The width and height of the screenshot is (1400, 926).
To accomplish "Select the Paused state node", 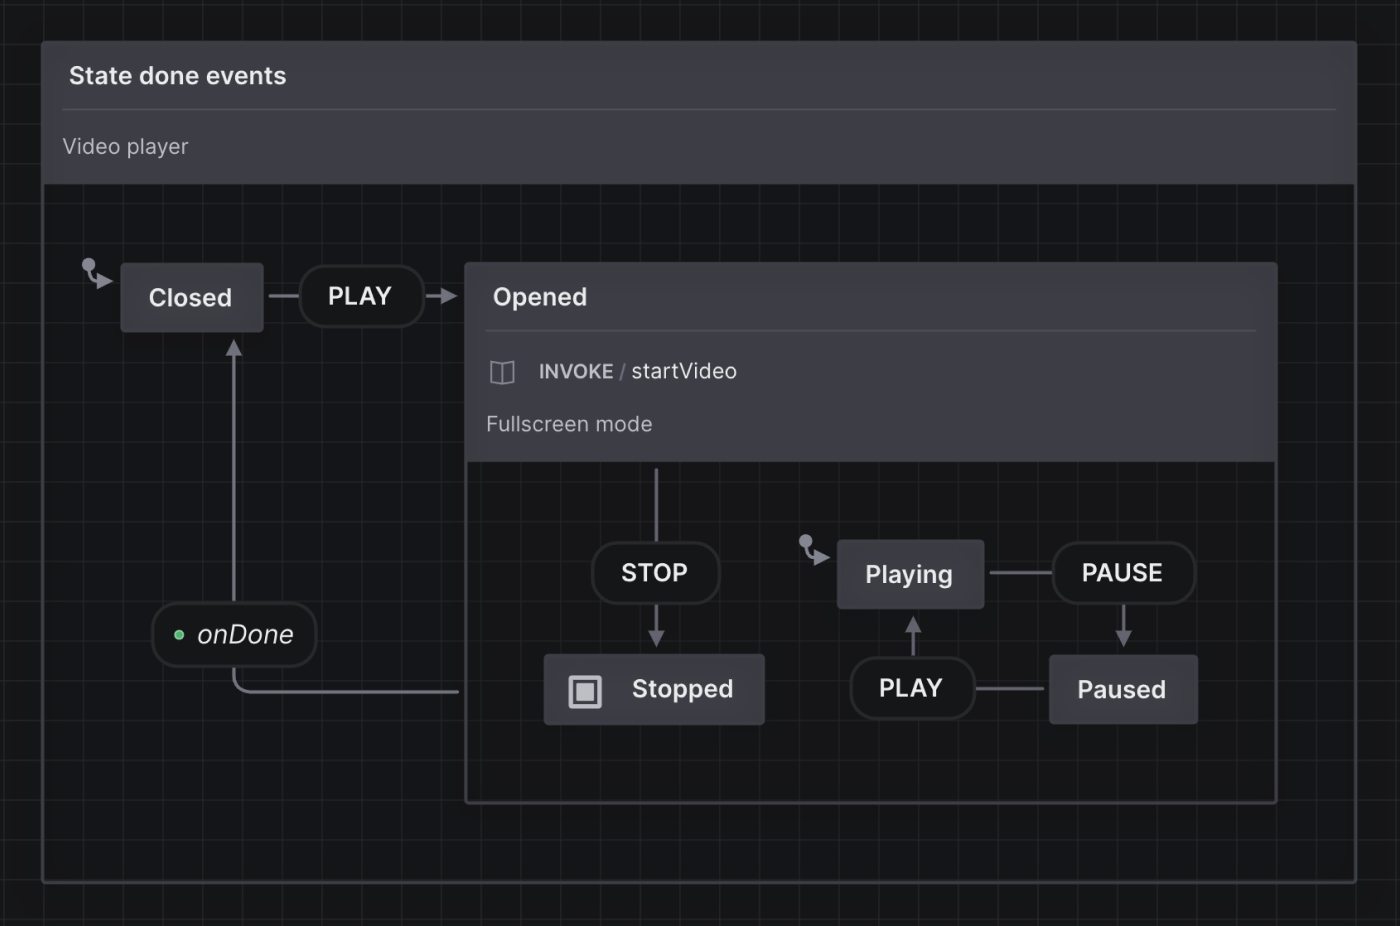I will 1122,689.
